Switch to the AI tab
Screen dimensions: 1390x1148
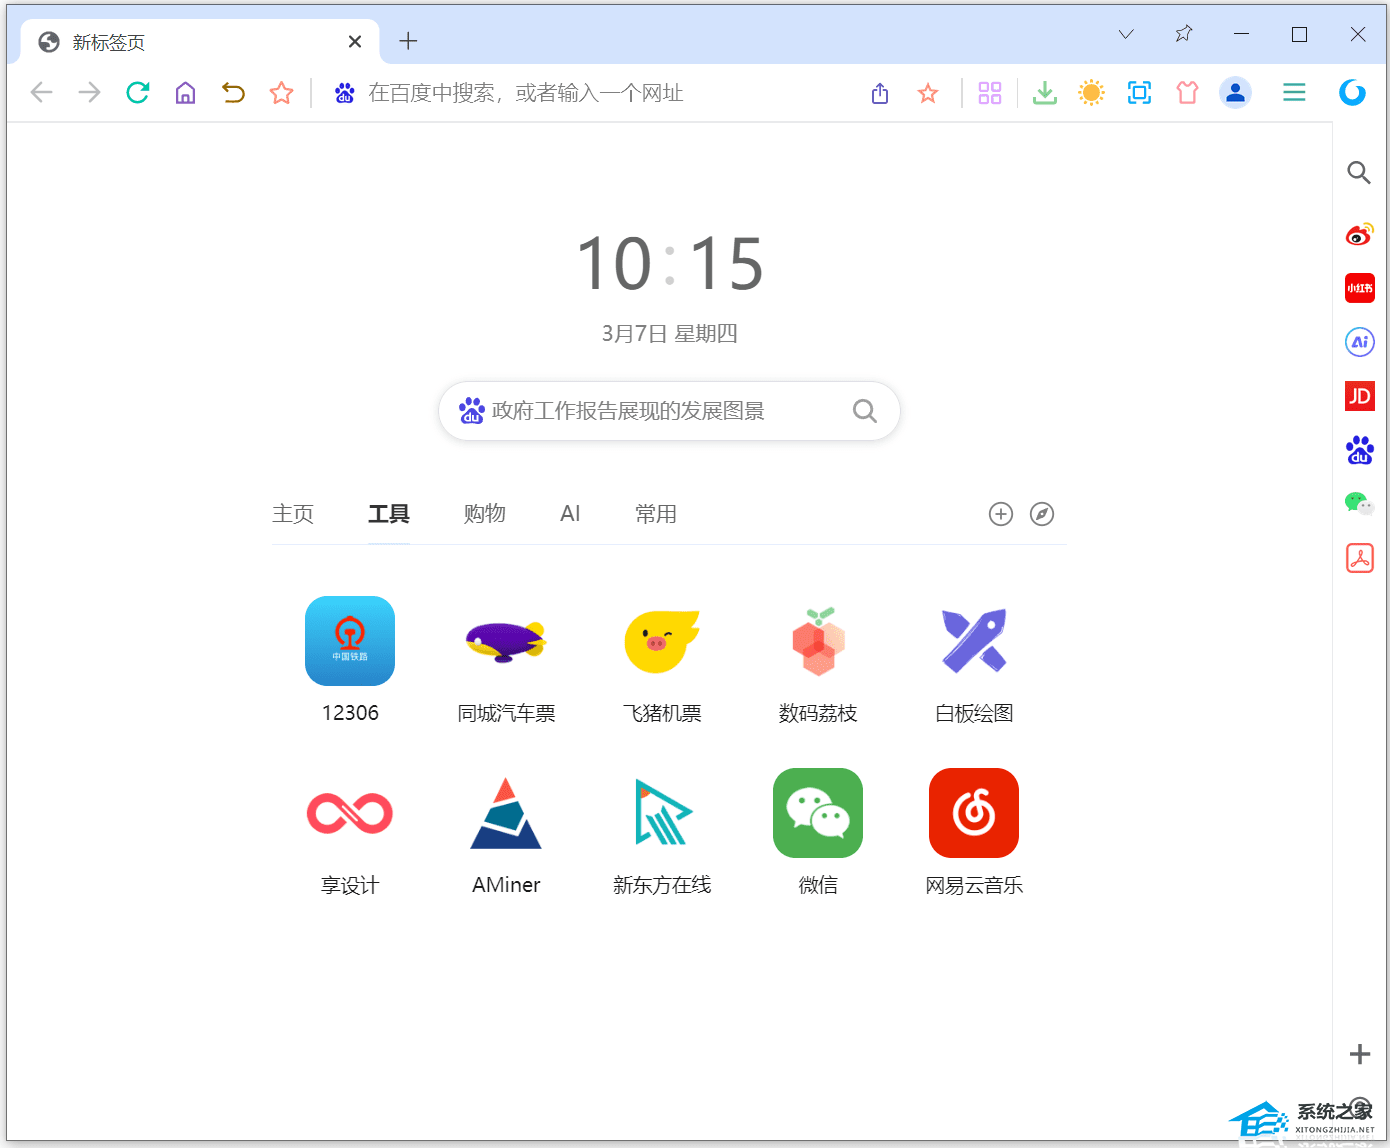[x=570, y=514]
